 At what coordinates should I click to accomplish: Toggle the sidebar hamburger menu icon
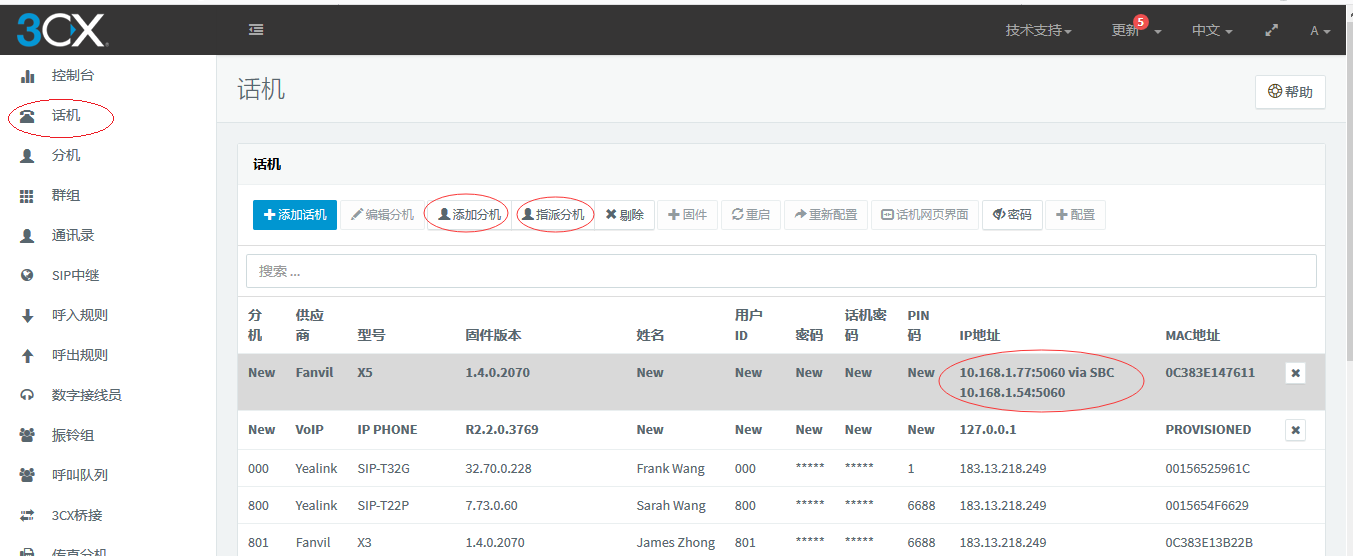[x=256, y=30]
